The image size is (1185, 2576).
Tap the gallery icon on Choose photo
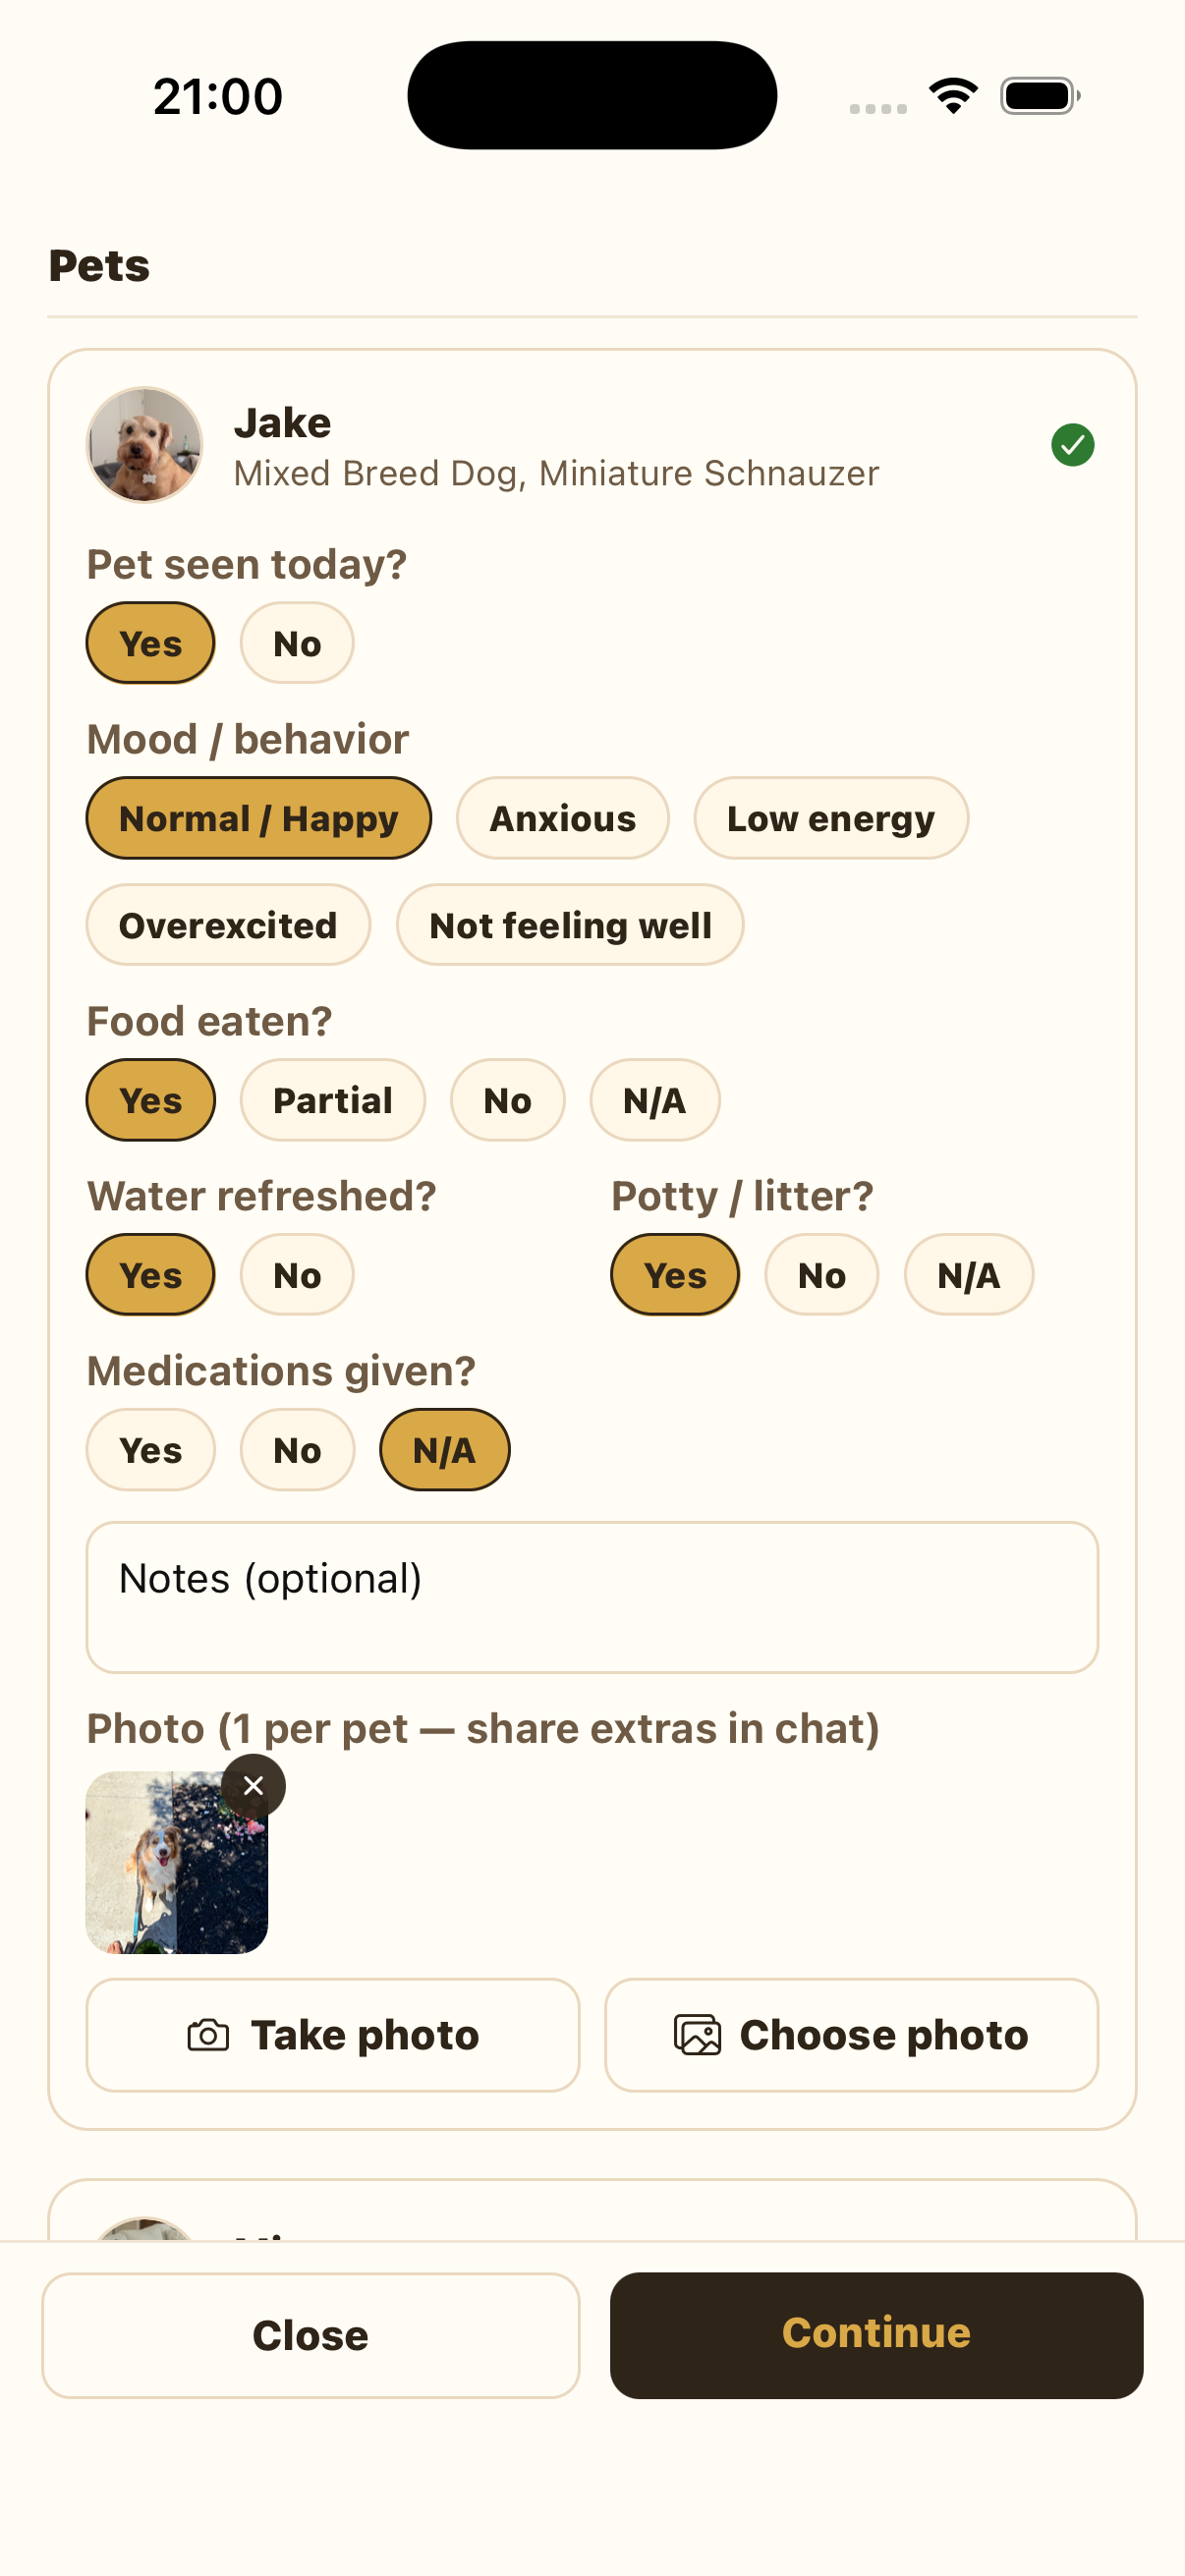click(x=697, y=2035)
